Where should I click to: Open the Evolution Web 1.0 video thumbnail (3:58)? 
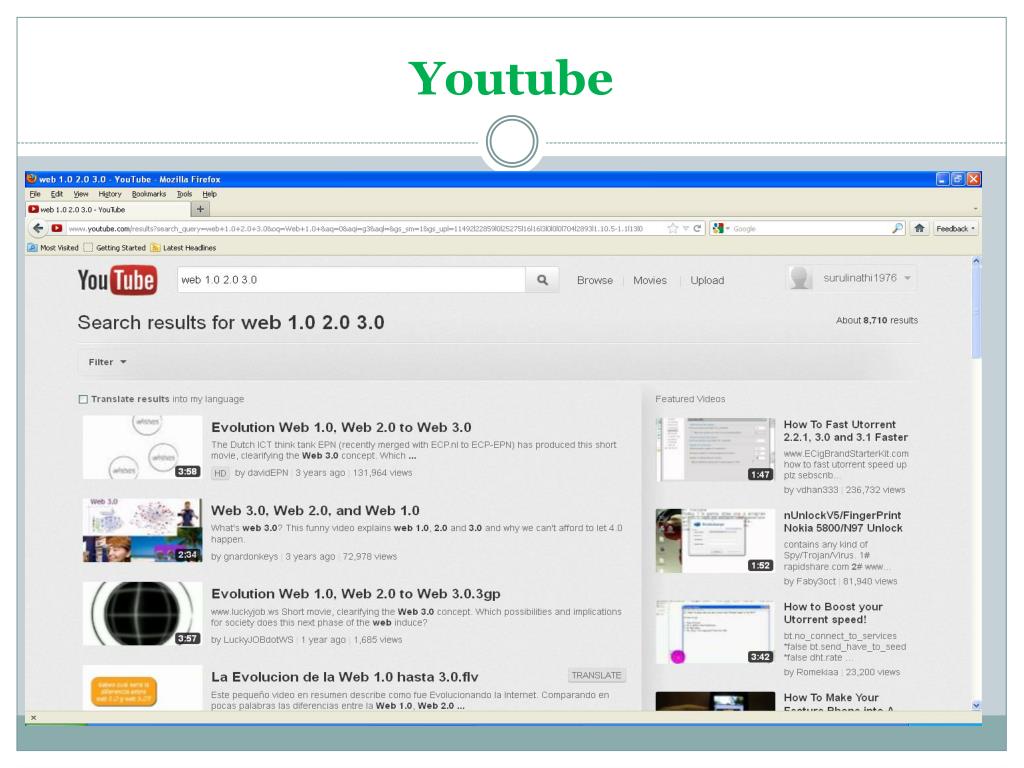pyautogui.click(x=142, y=447)
